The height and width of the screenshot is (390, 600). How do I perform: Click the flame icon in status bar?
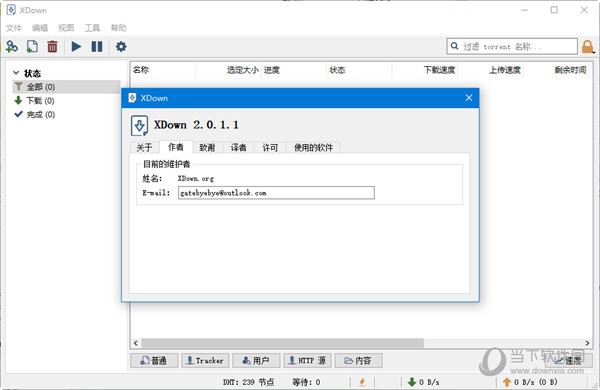click(x=362, y=382)
